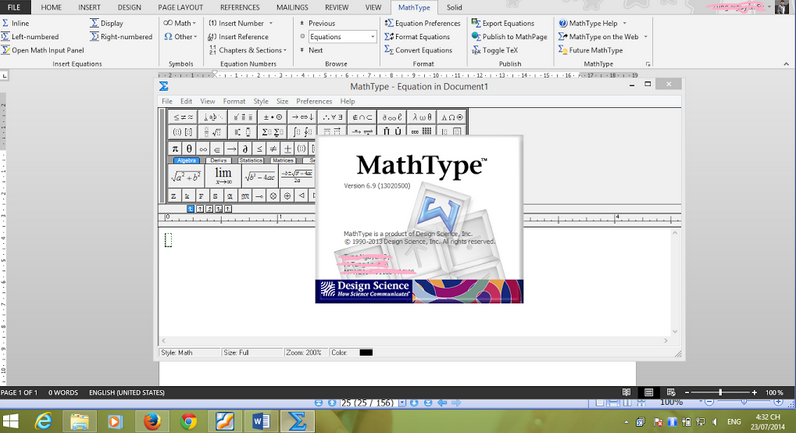Open arrow symbols palette (→⇔↓)
This screenshot has height=434, width=797.
pos(302,117)
